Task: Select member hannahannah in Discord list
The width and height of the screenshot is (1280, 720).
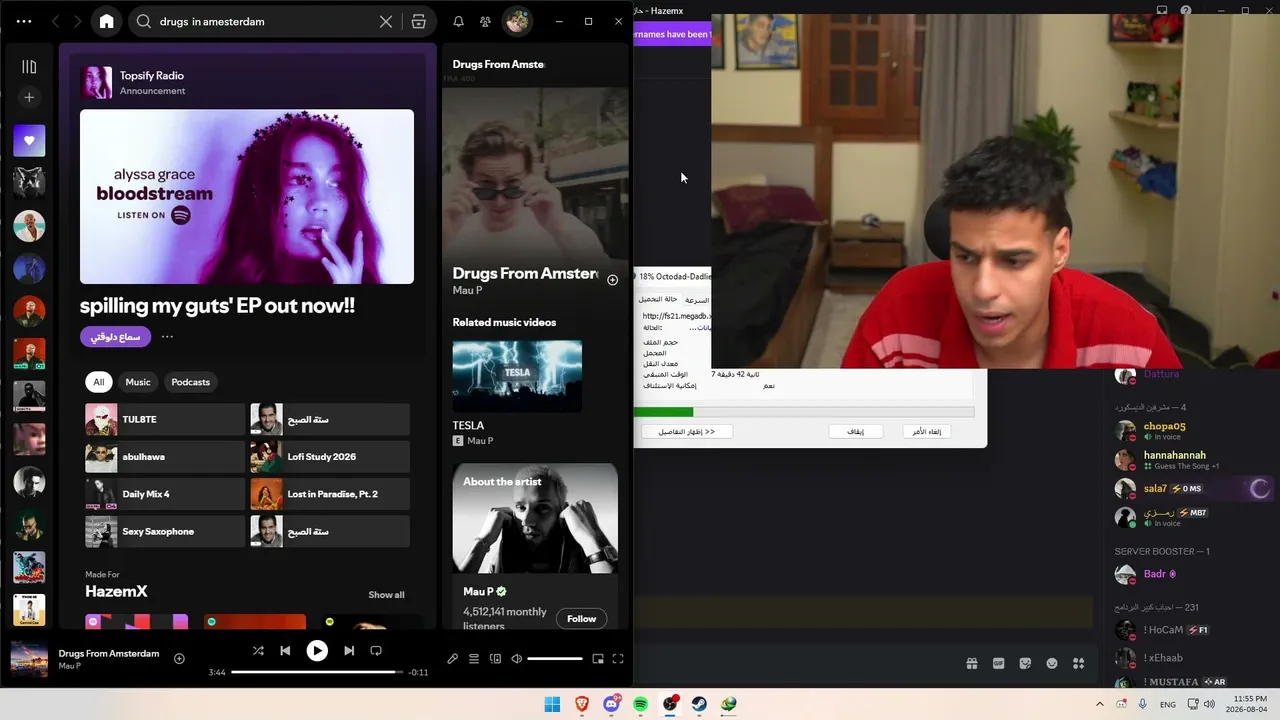Action: pyautogui.click(x=1192, y=460)
